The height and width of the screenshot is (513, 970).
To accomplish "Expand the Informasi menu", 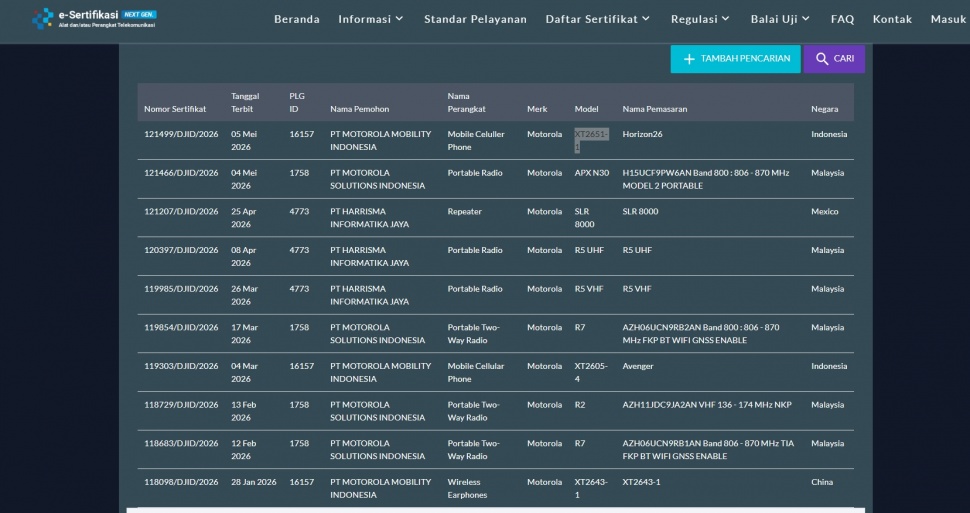I will (x=371, y=19).
